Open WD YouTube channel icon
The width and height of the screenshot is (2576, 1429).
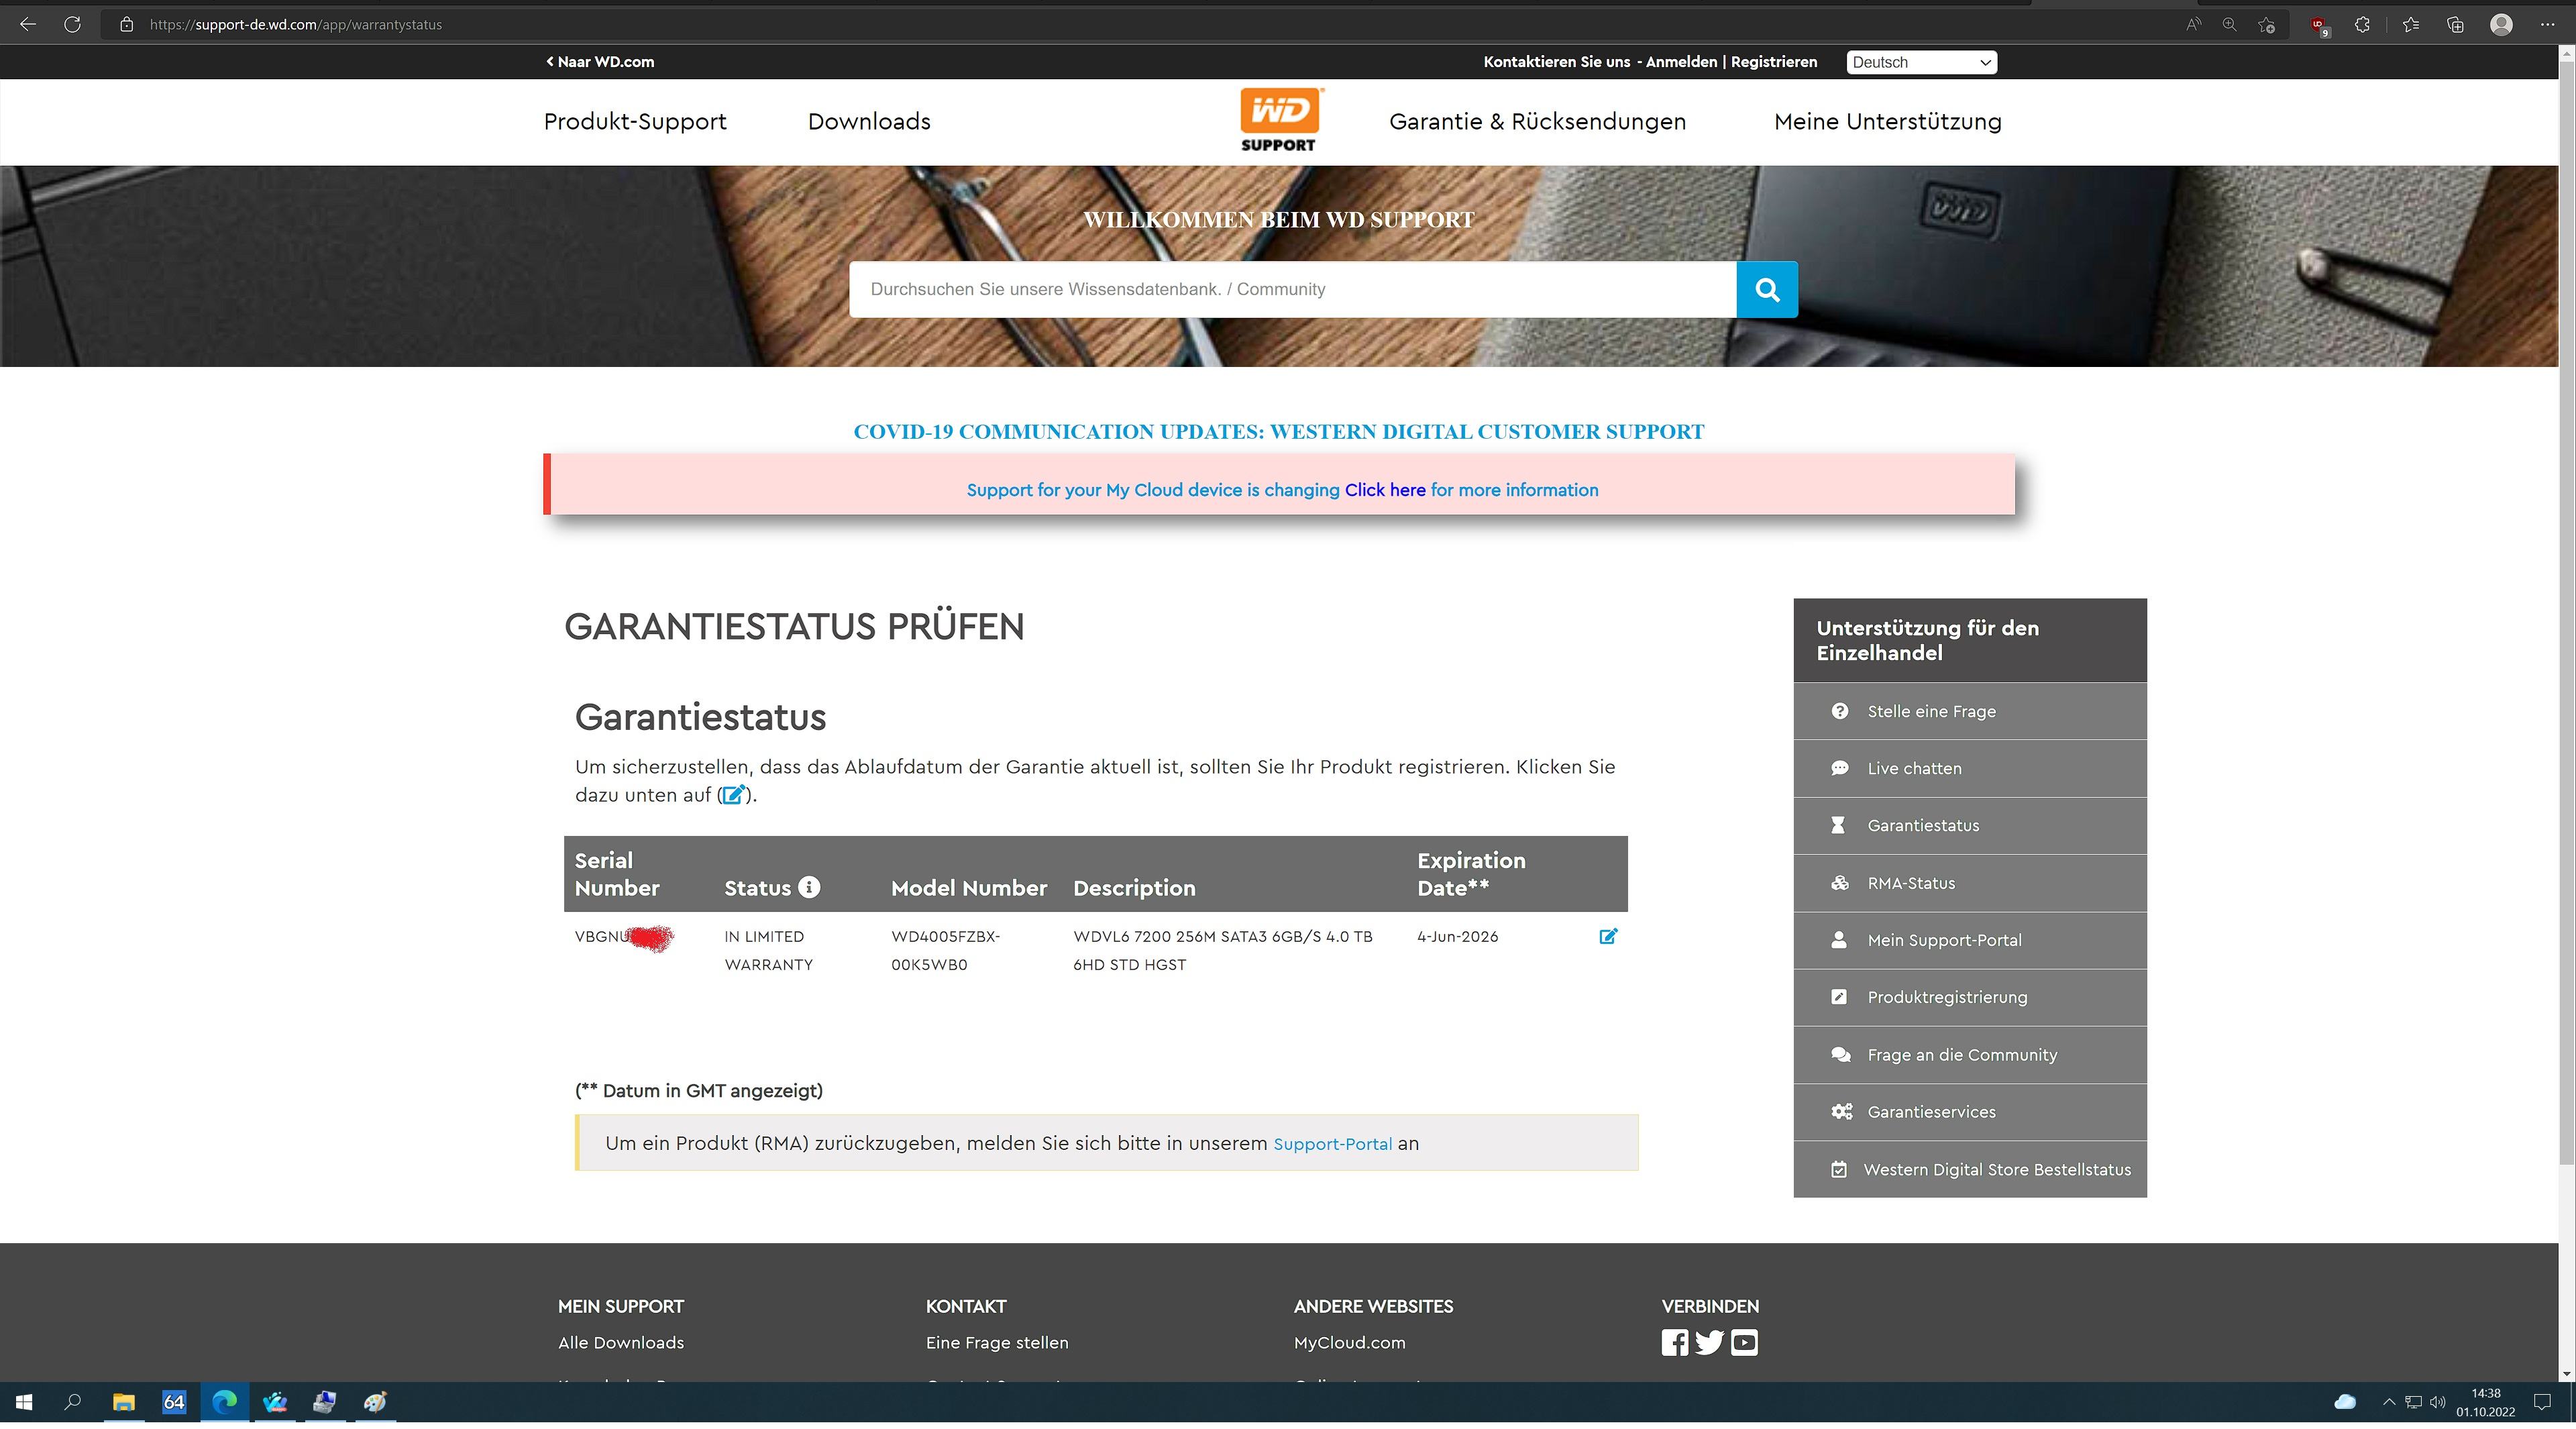(x=1744, y=1342)
